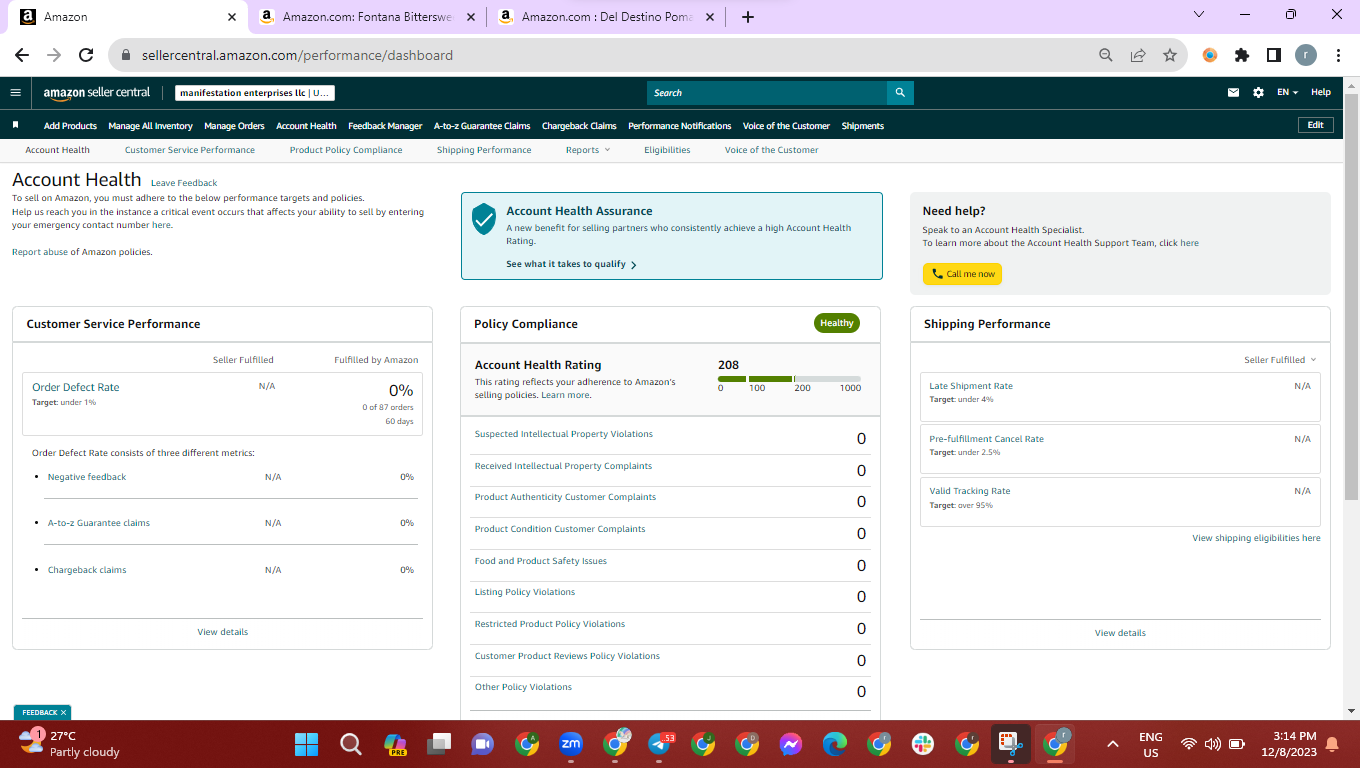Image resolution: width=1360 pixels, height=768 pixels.
Task: Open the Extensions puzzle icon
Action: 1242,56
